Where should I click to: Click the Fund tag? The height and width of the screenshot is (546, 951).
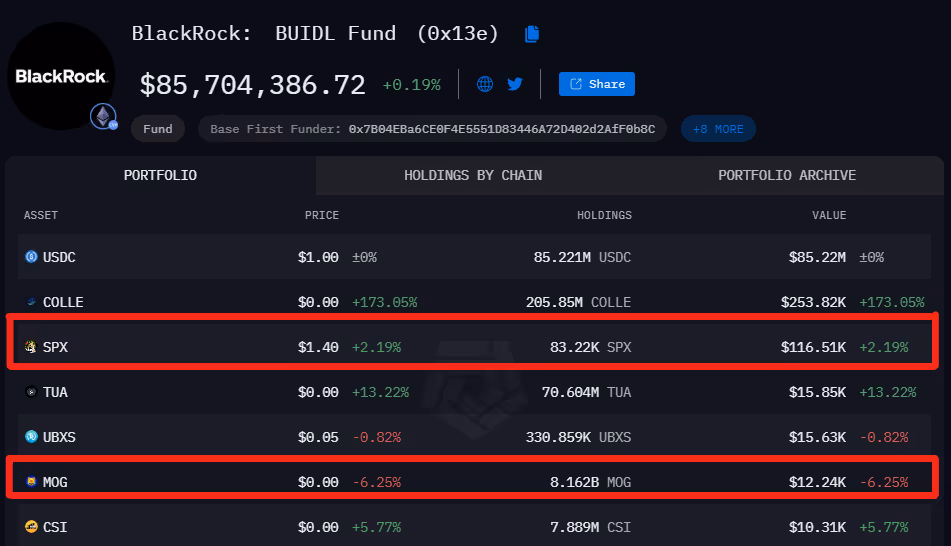tap(158, 129)
